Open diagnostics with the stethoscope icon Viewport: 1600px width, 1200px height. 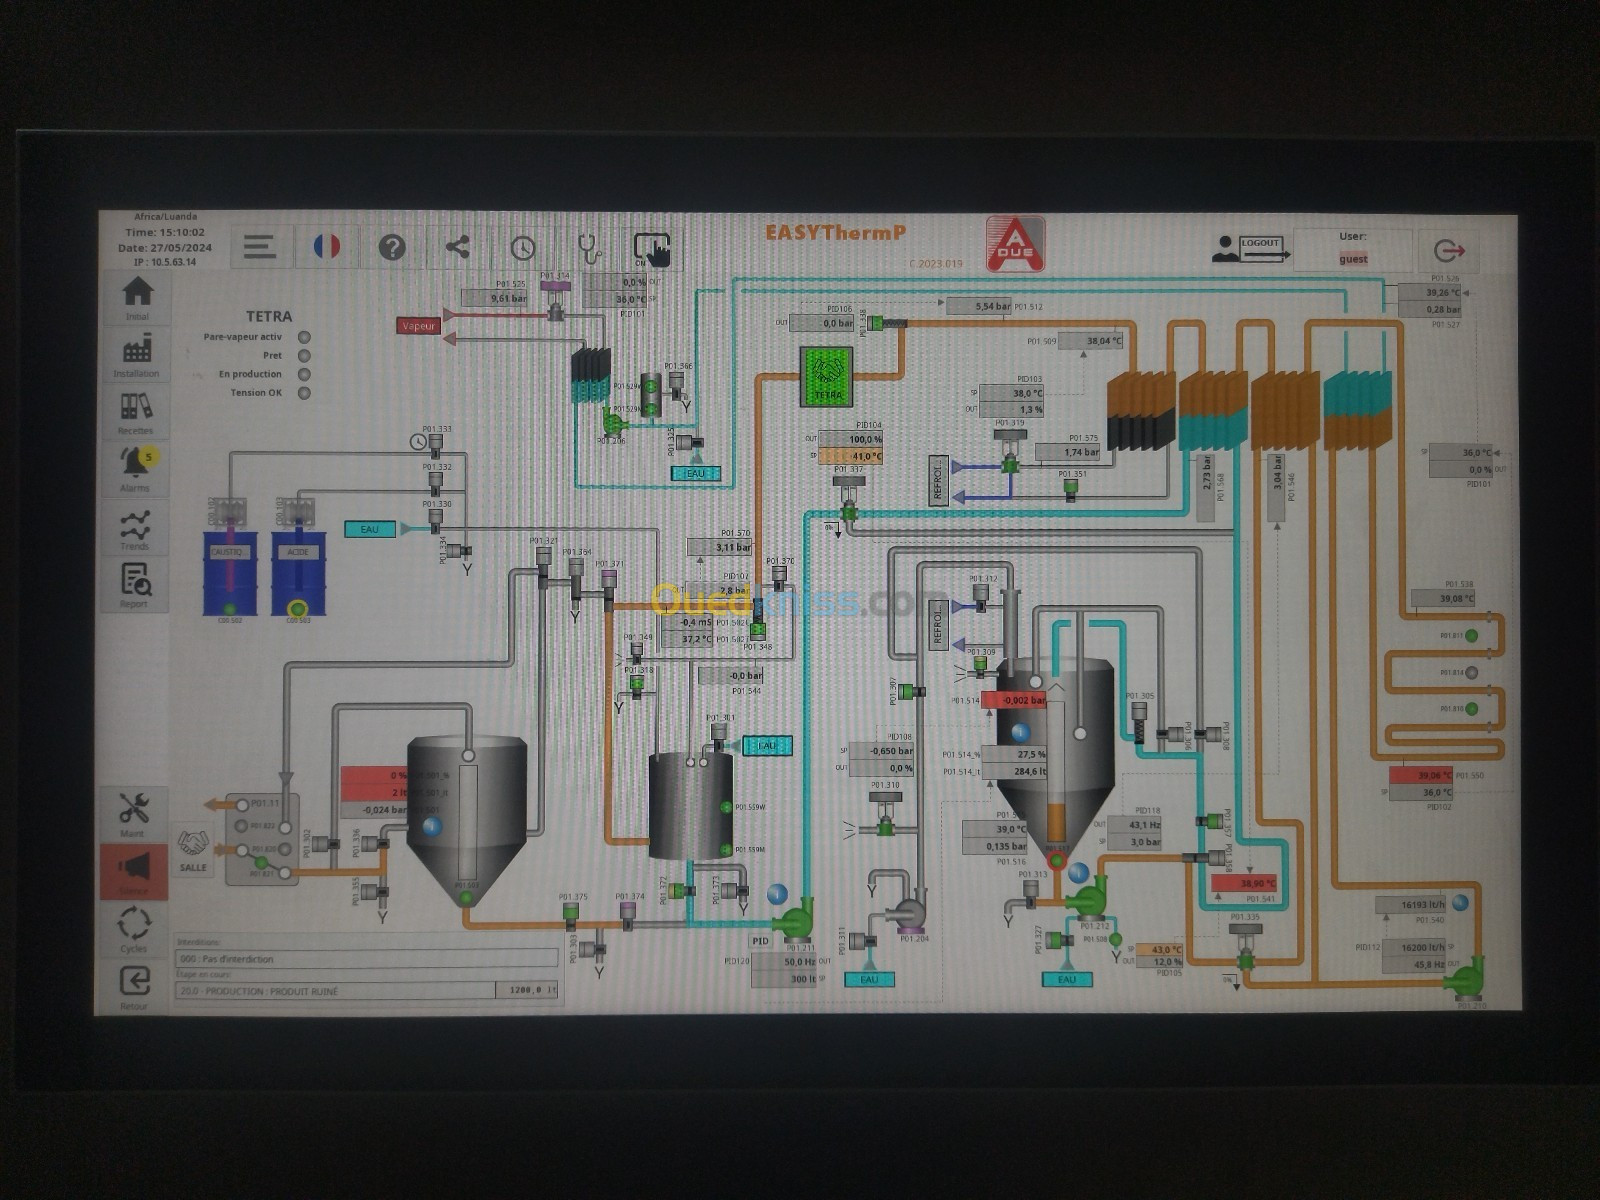tap(589, 248)
